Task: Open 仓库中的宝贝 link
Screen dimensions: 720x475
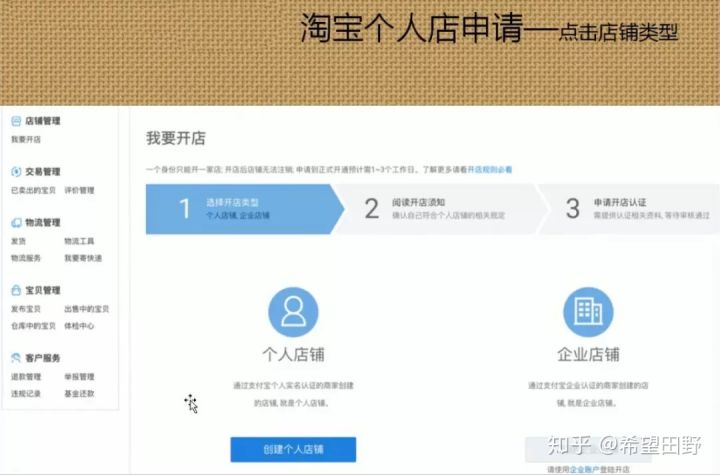Action: (x=34, y=326)
